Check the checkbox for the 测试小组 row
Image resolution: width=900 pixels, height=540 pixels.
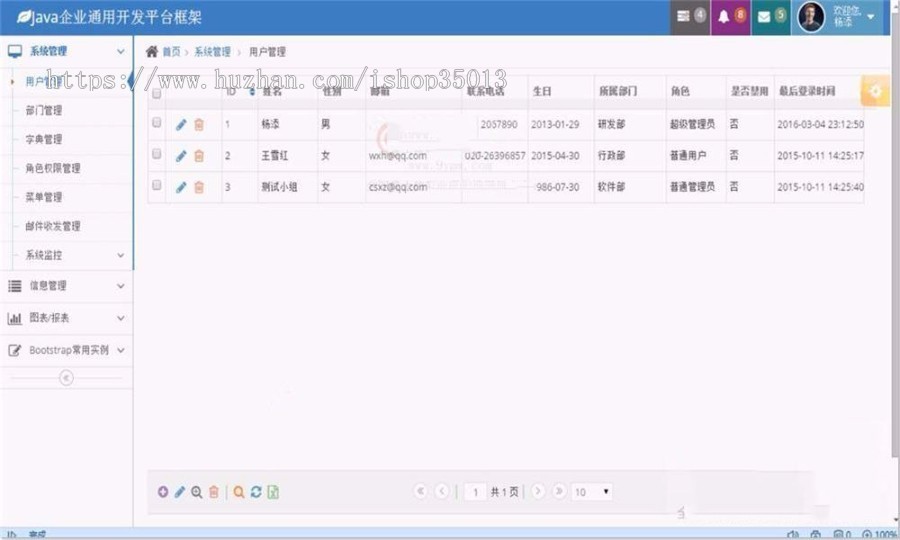click(x=156, y=185)
